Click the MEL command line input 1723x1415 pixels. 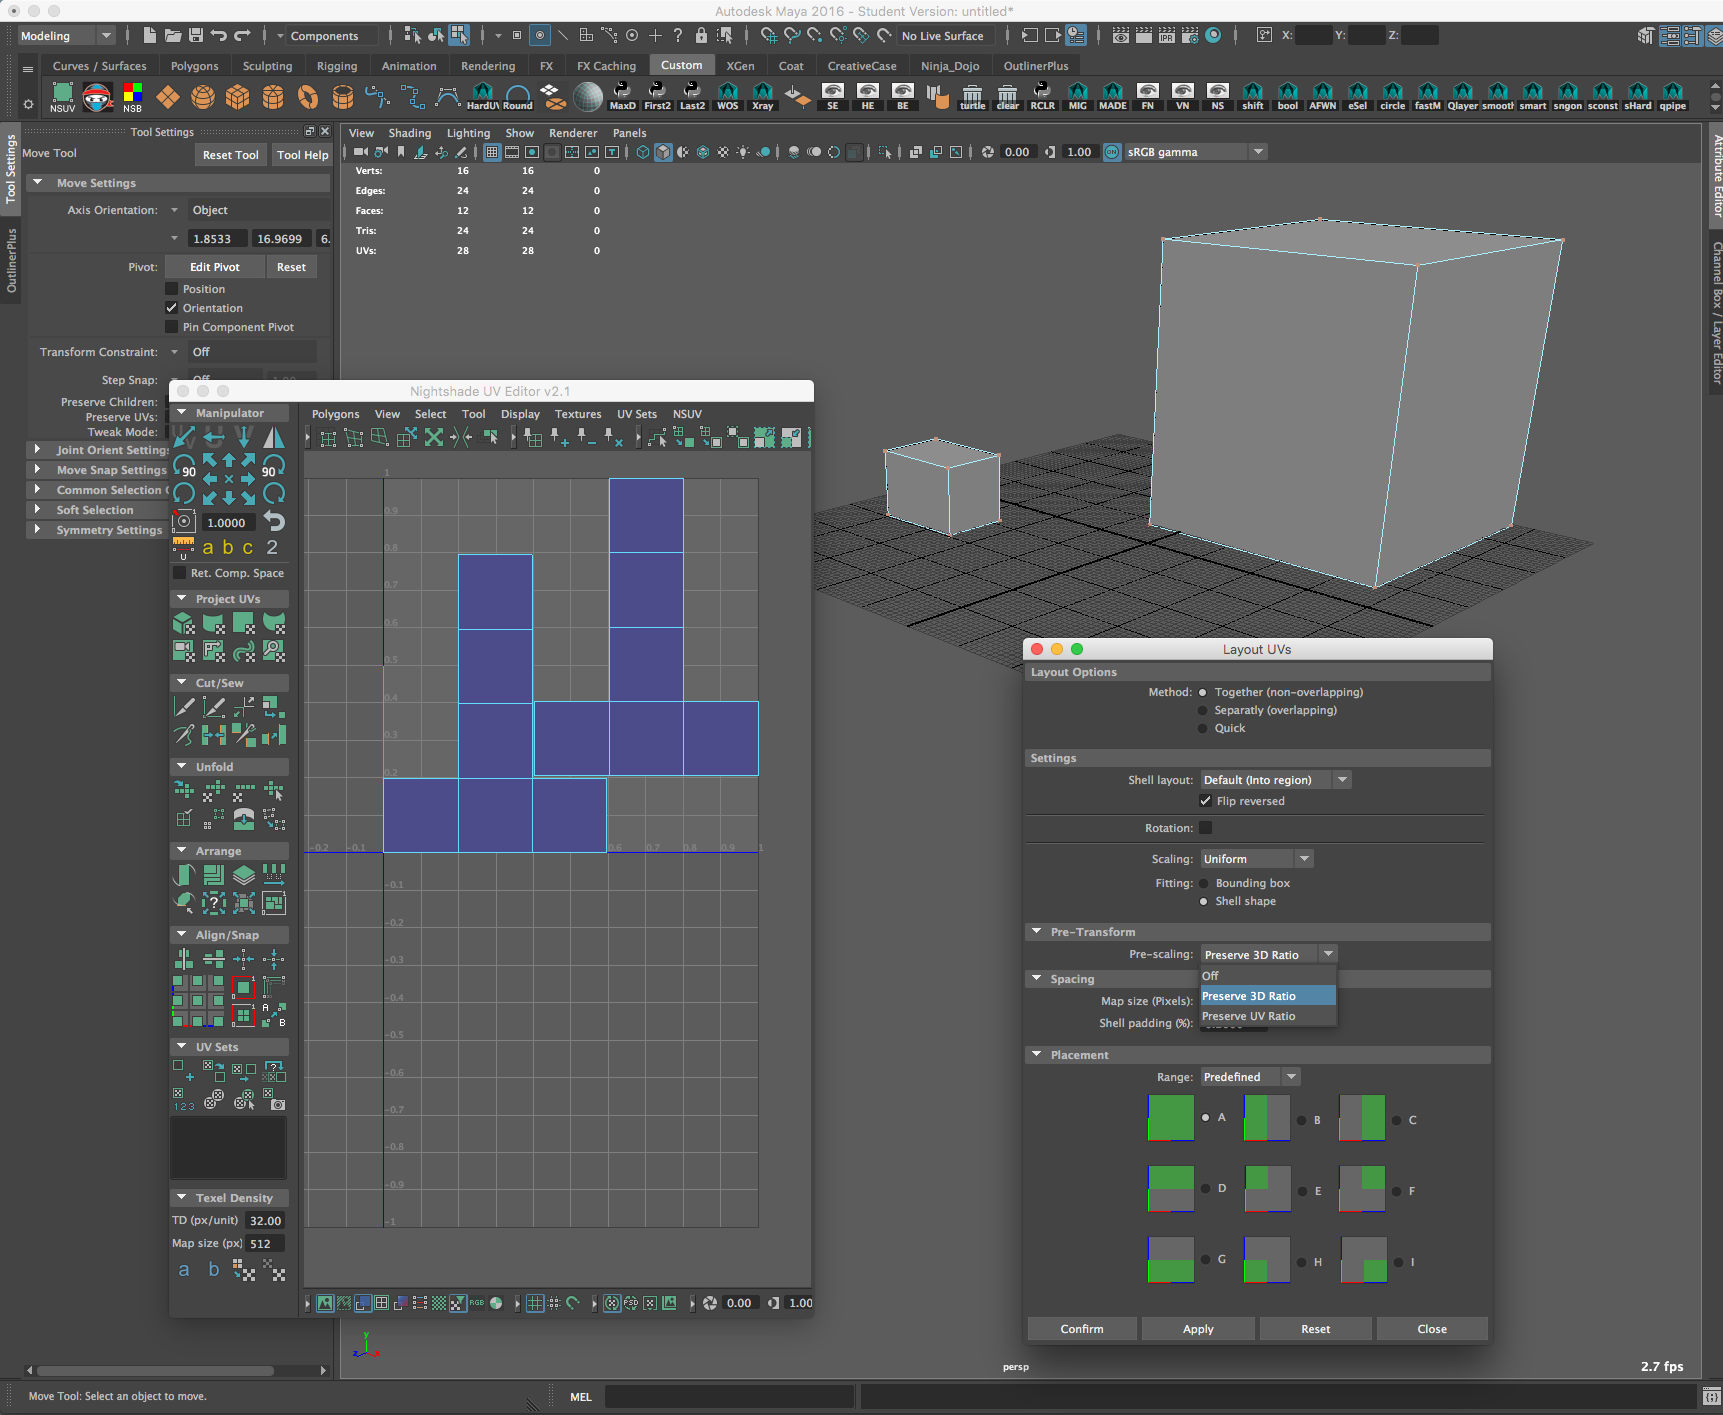pos(729,1397)
